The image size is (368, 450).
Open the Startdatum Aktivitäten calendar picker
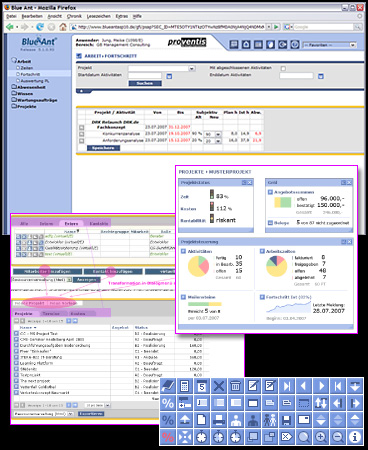pyautogui.click(x=169, y=76)
